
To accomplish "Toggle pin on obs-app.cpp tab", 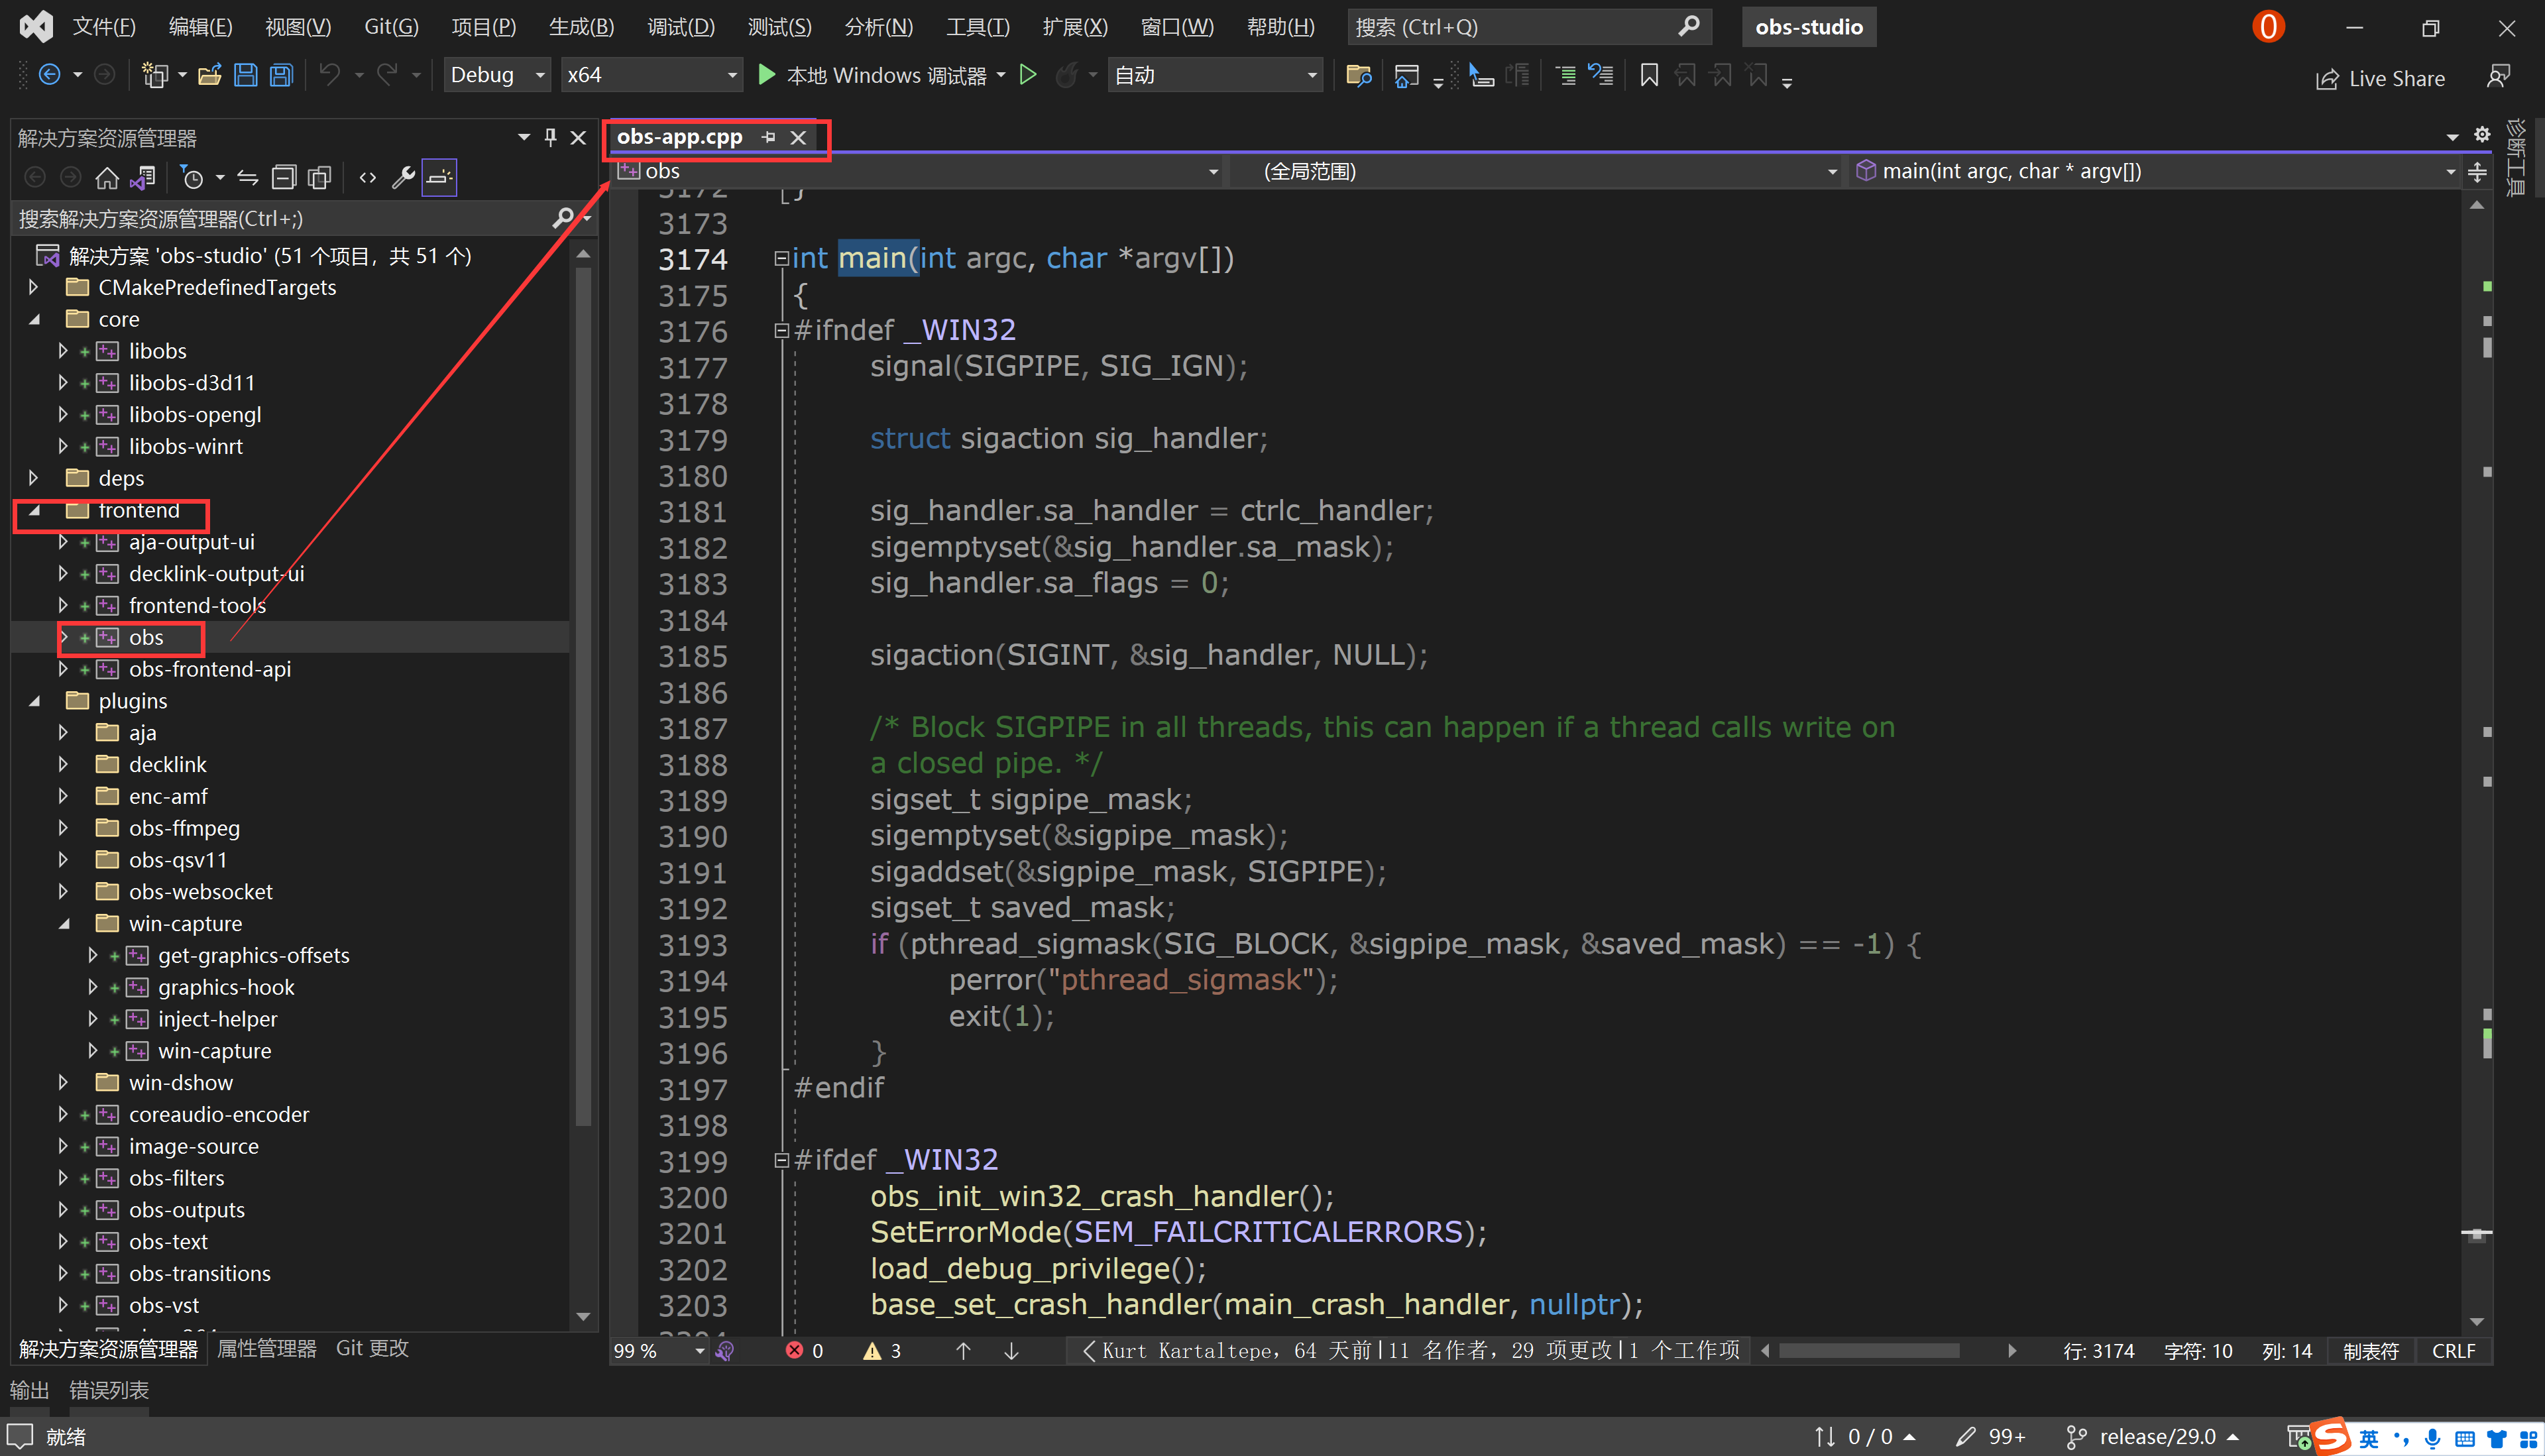I will (769, 137).
